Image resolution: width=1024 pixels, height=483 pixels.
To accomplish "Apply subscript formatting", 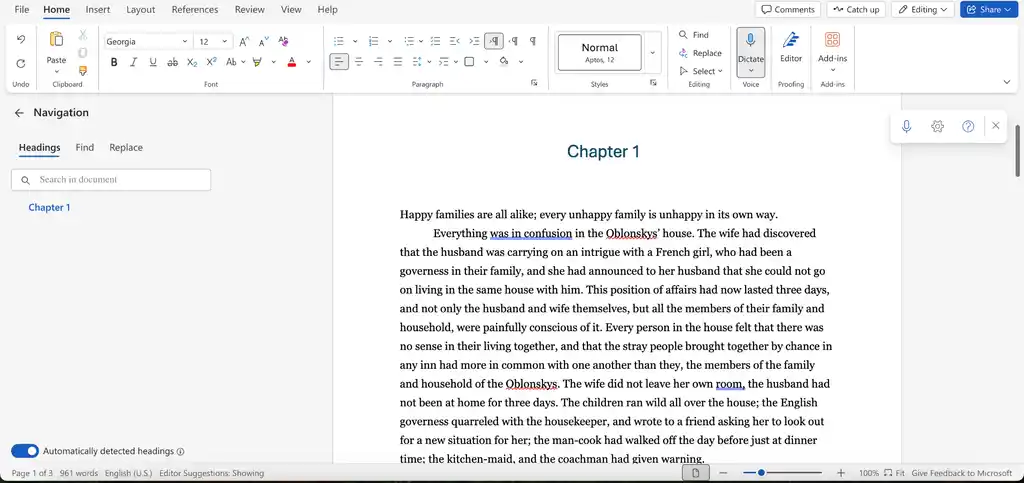I will click(192, 62).
